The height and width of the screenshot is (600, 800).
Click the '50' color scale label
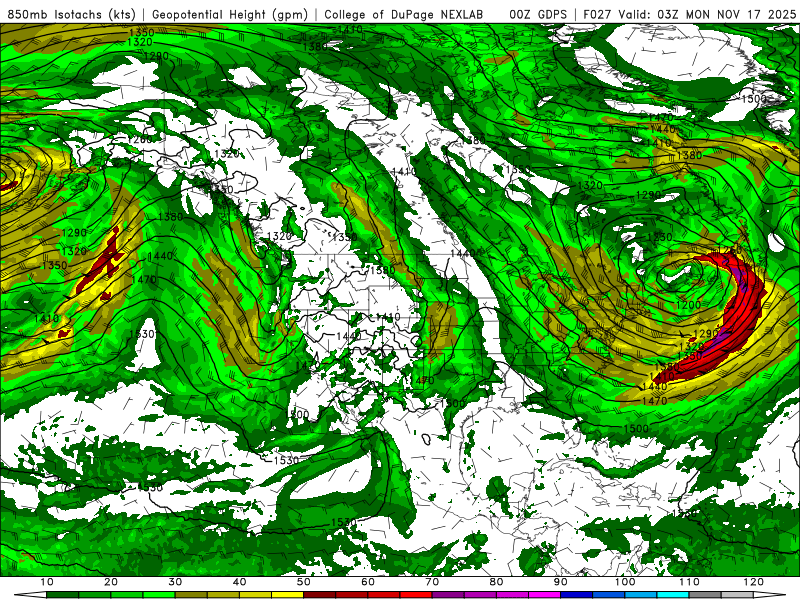pyautogui.click(x=304, y=582)
